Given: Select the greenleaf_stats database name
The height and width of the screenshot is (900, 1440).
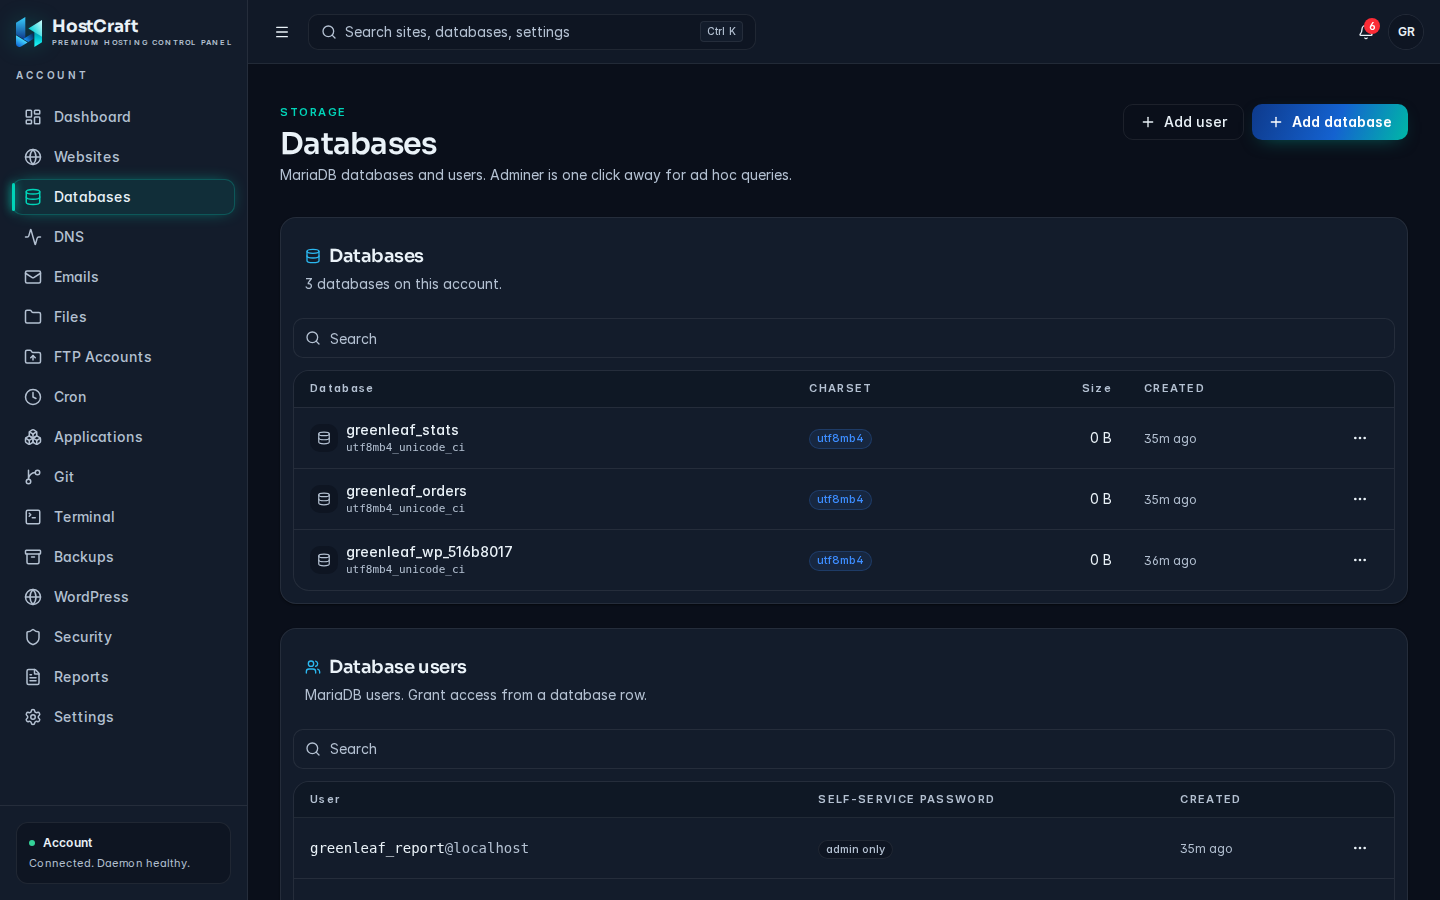Looking at the screenshot, I should [402, 430].
